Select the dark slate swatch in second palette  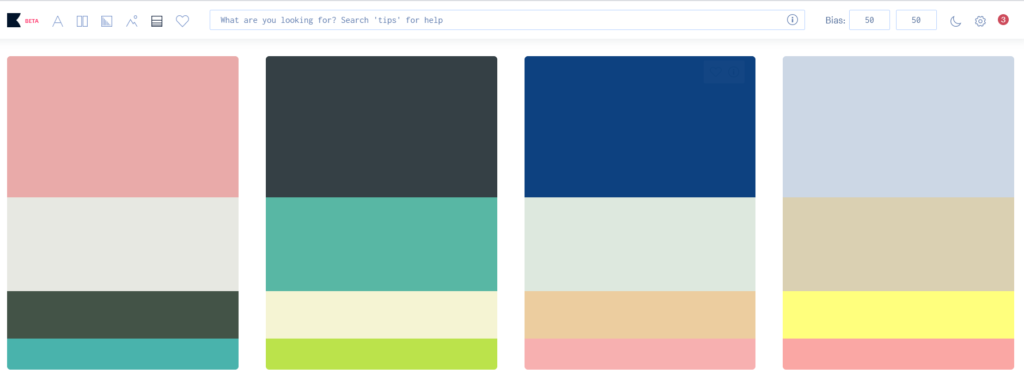(381, 127)
